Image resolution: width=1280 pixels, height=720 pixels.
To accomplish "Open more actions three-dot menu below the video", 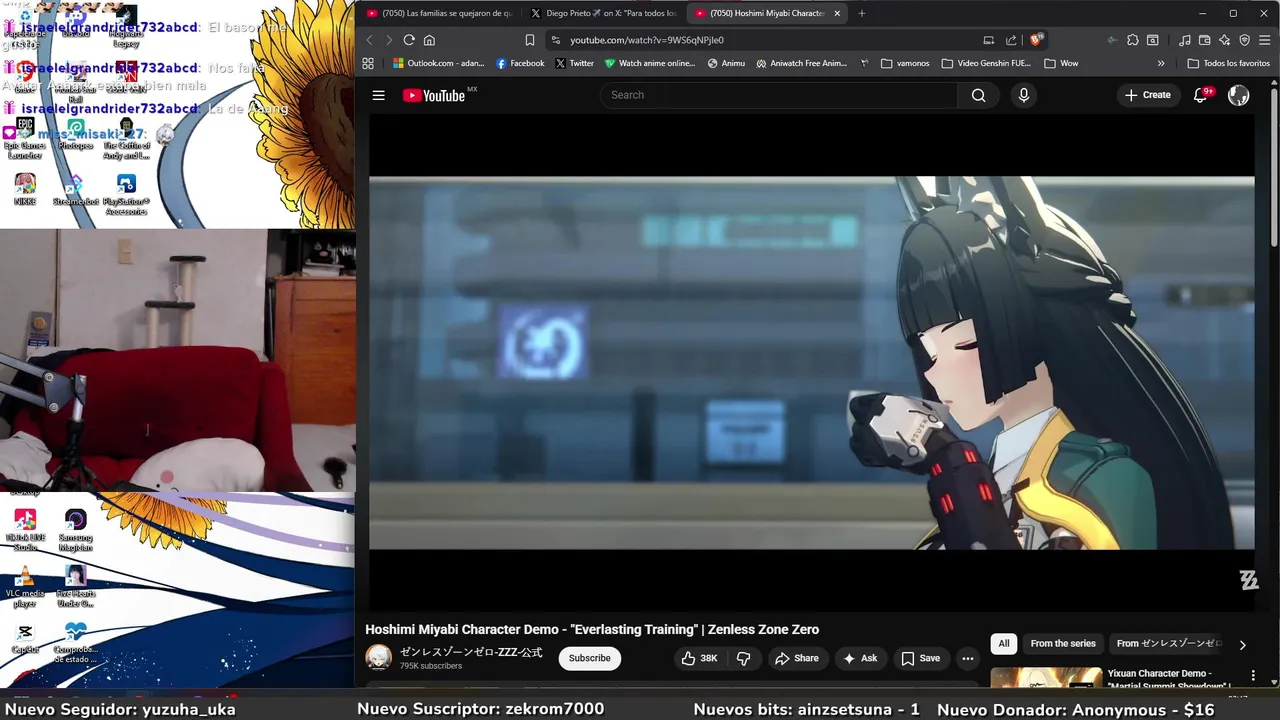I will point(967,658).
